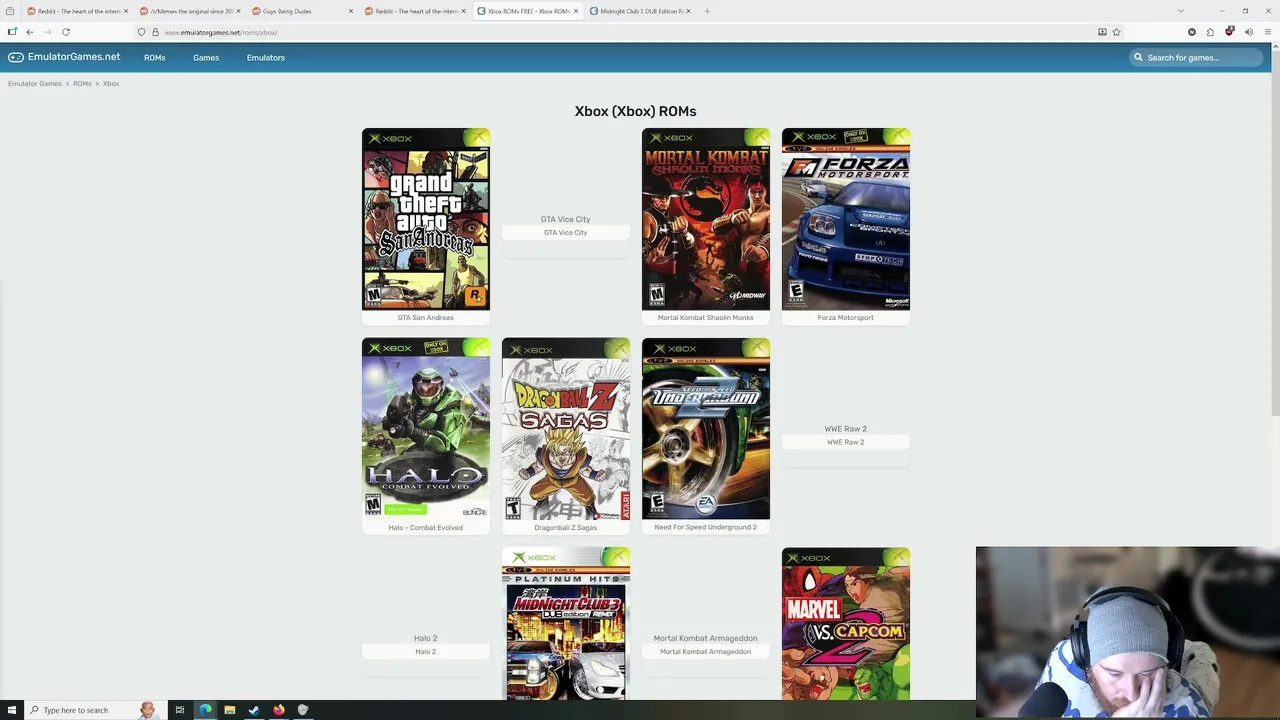Open Firefox from taskbar
Viewport: 1280px width, 720px height.
pos(278,710)
